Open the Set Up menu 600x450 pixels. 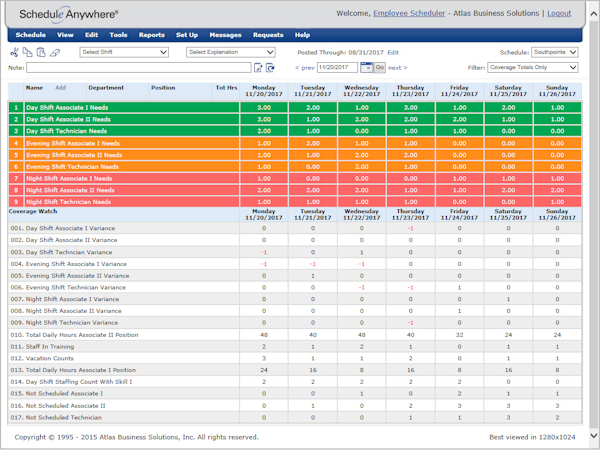tap(187, 35)
